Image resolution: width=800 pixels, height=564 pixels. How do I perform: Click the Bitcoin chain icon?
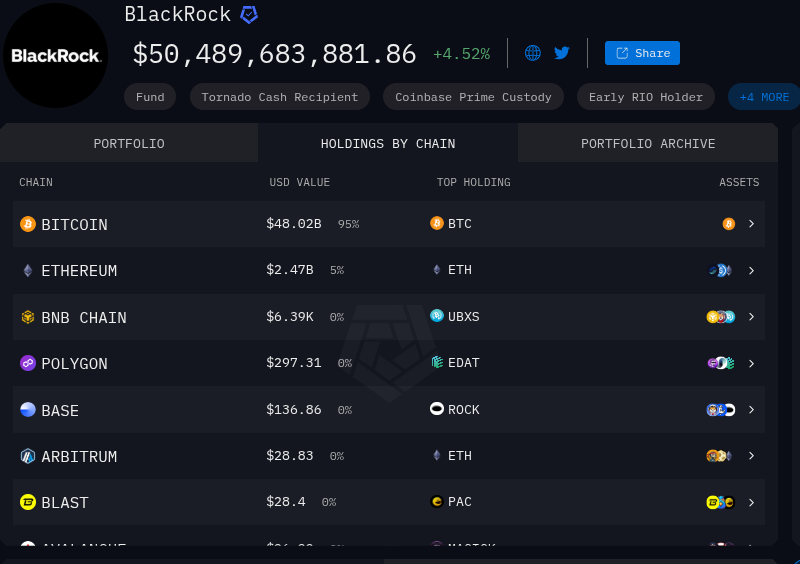pos(28,224)
